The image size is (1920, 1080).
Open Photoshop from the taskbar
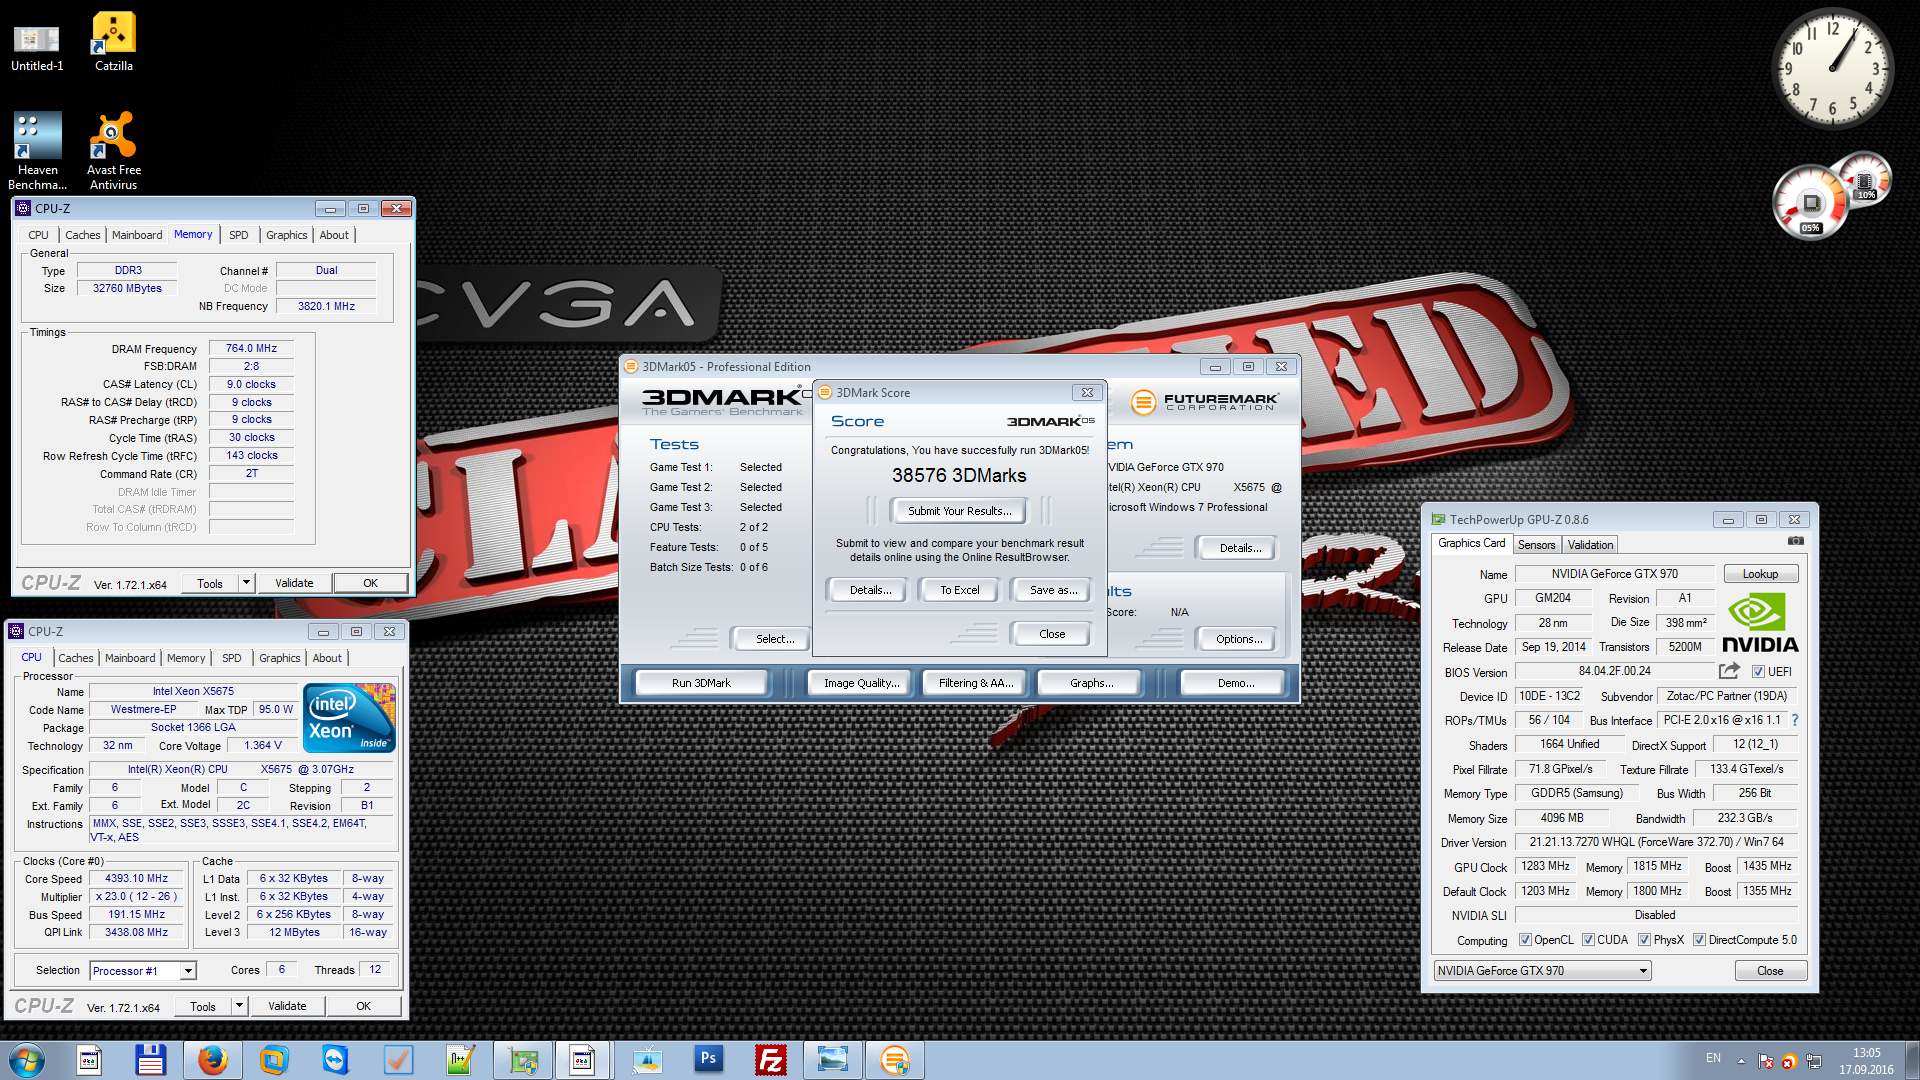[x=708, y=1060]
